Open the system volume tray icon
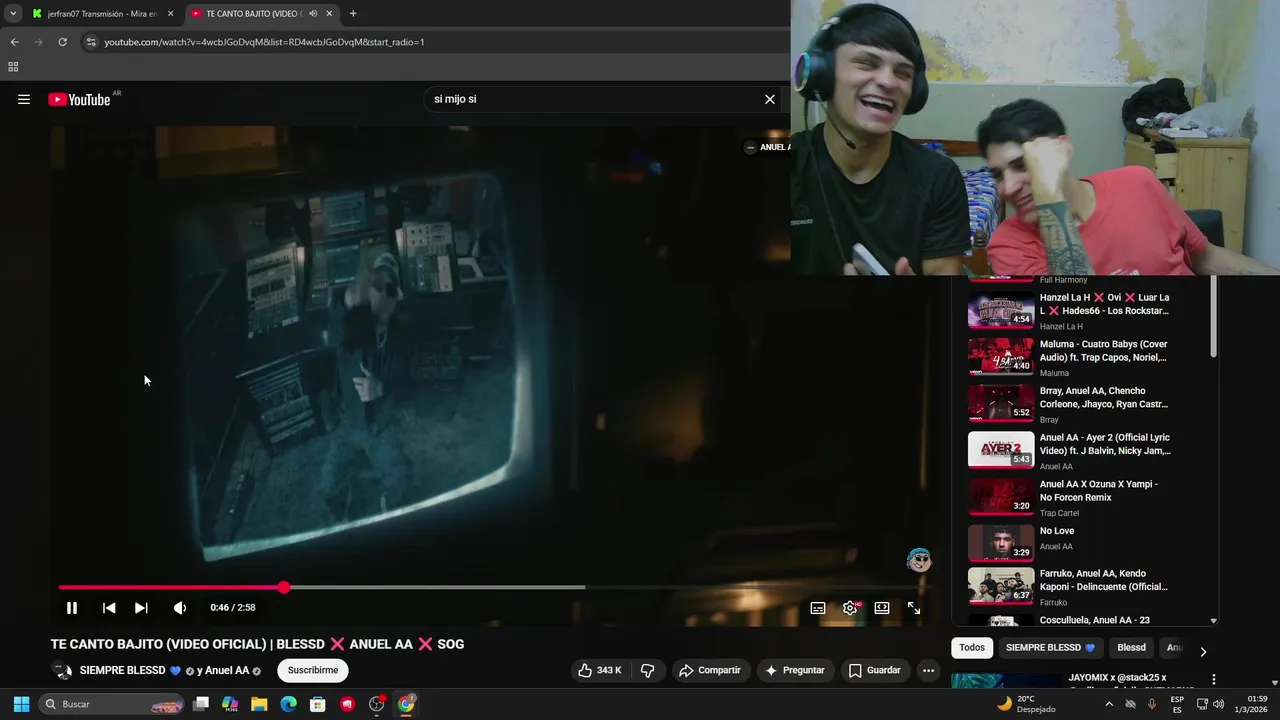The image size is (1280, 720). pos(1218,704)
